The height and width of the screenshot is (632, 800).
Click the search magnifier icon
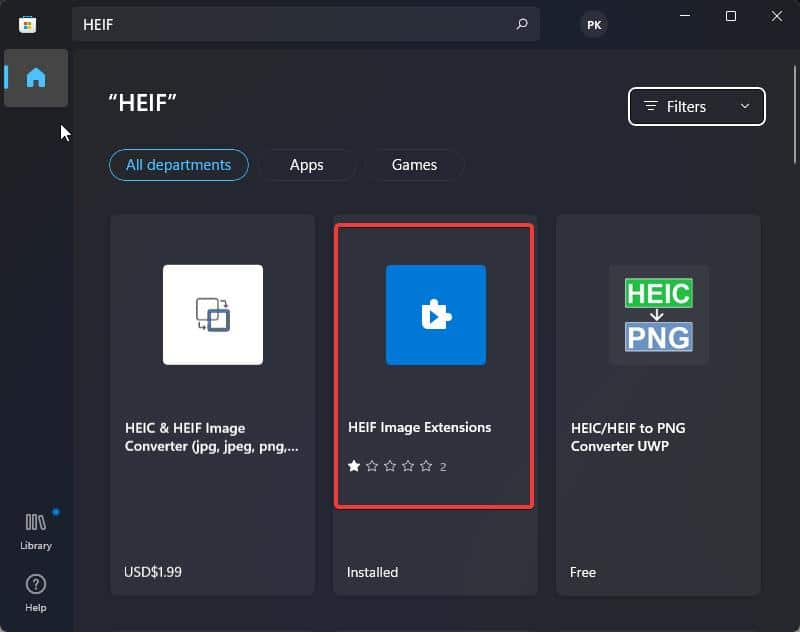pyautogui.click(x=521, y=24)
